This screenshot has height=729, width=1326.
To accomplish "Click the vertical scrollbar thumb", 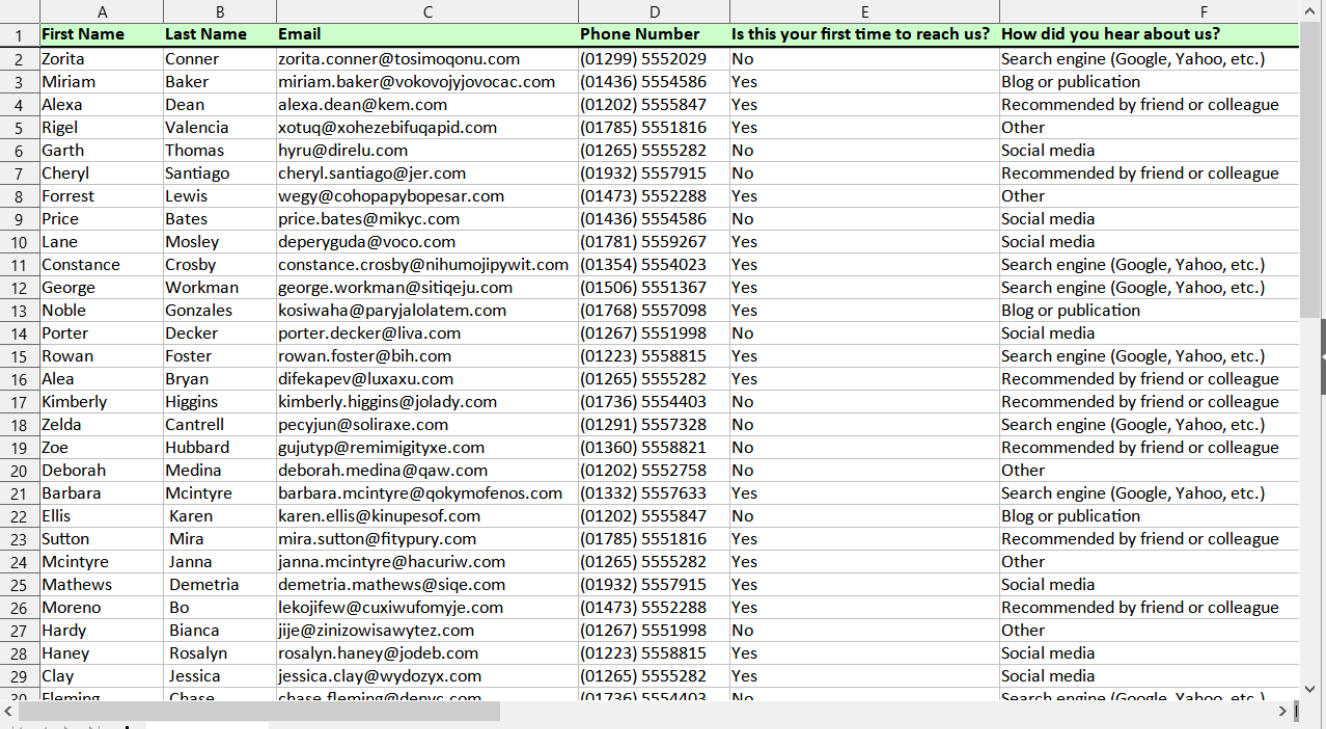I will (x=1310, y=170).
